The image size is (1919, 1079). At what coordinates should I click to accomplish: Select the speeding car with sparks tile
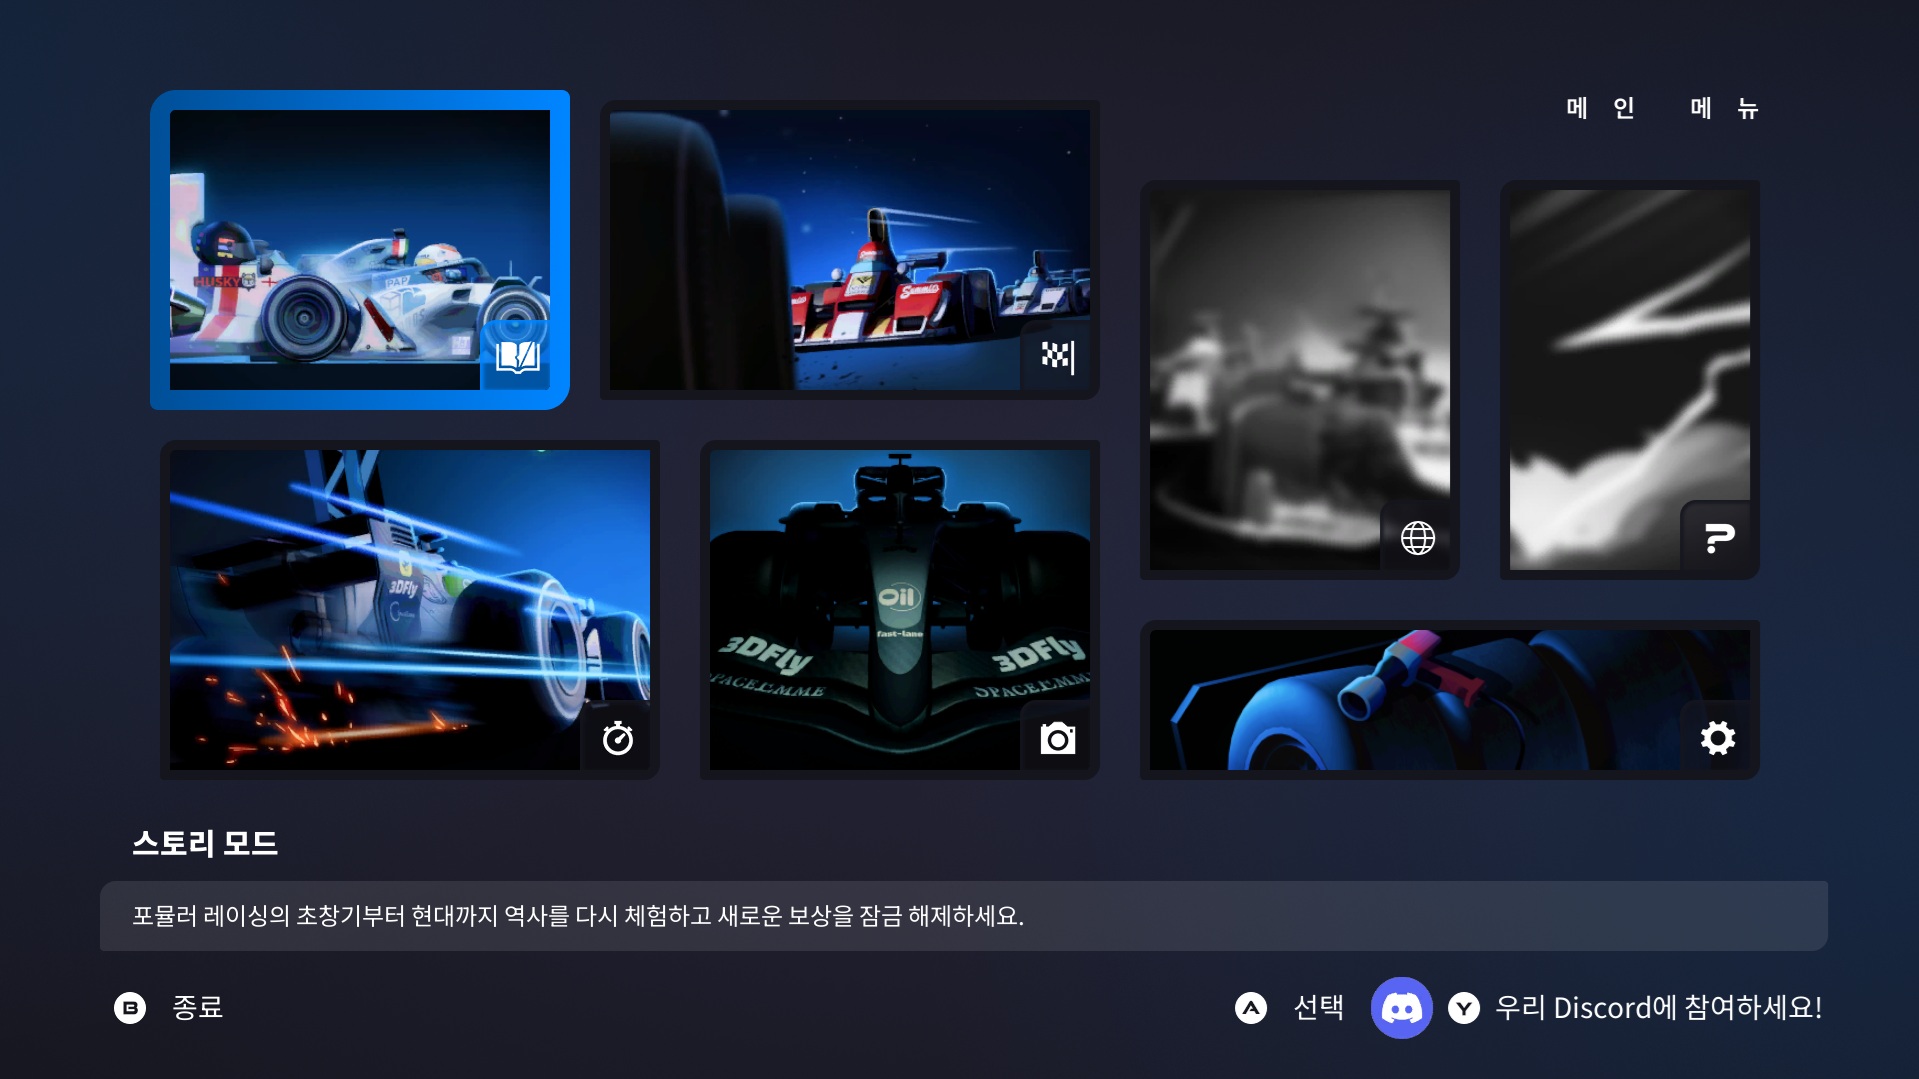[390, 600]
